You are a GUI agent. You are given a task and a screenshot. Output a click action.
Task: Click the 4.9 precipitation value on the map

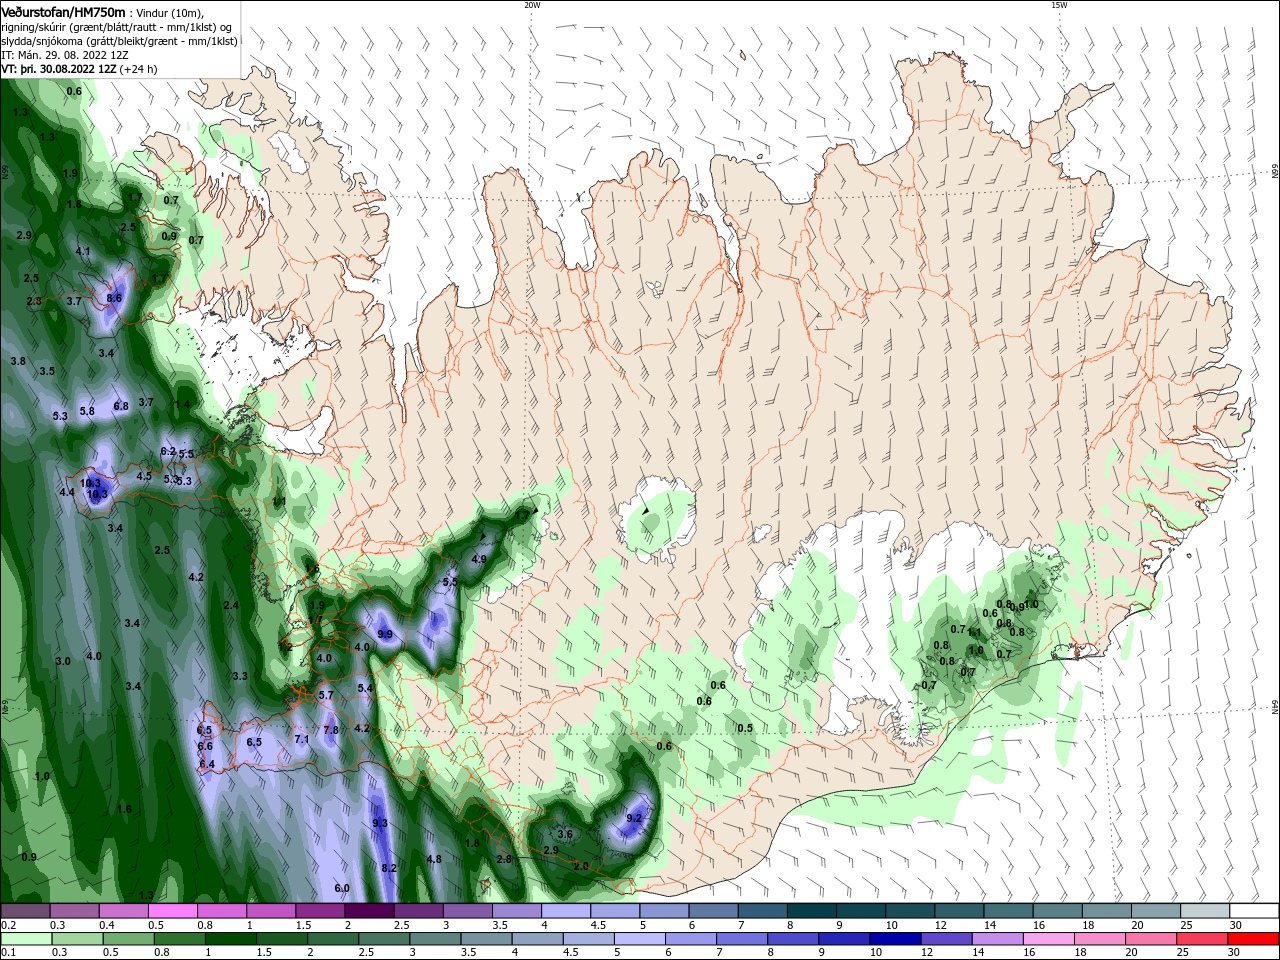click(x=479, y=559)
